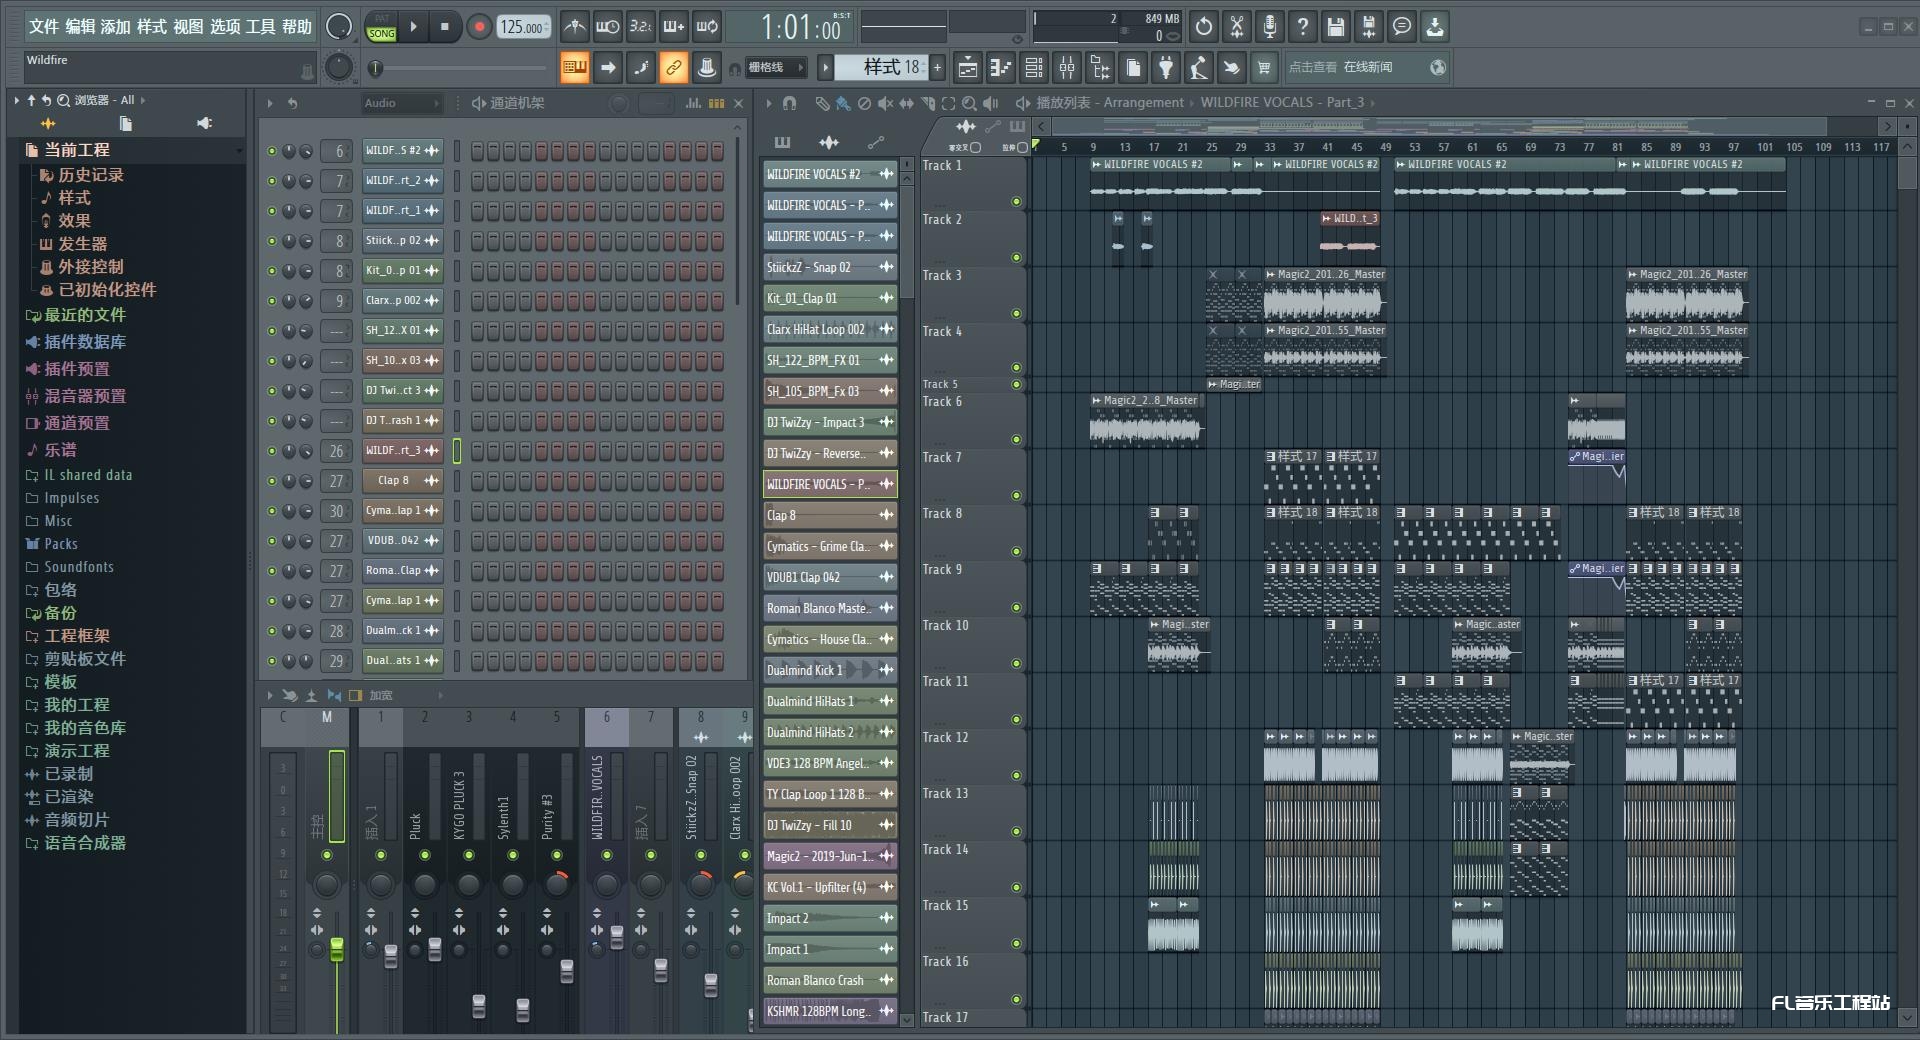
Task: Toggle mute light of playlist Track 1
Action: coord(1016,202)
